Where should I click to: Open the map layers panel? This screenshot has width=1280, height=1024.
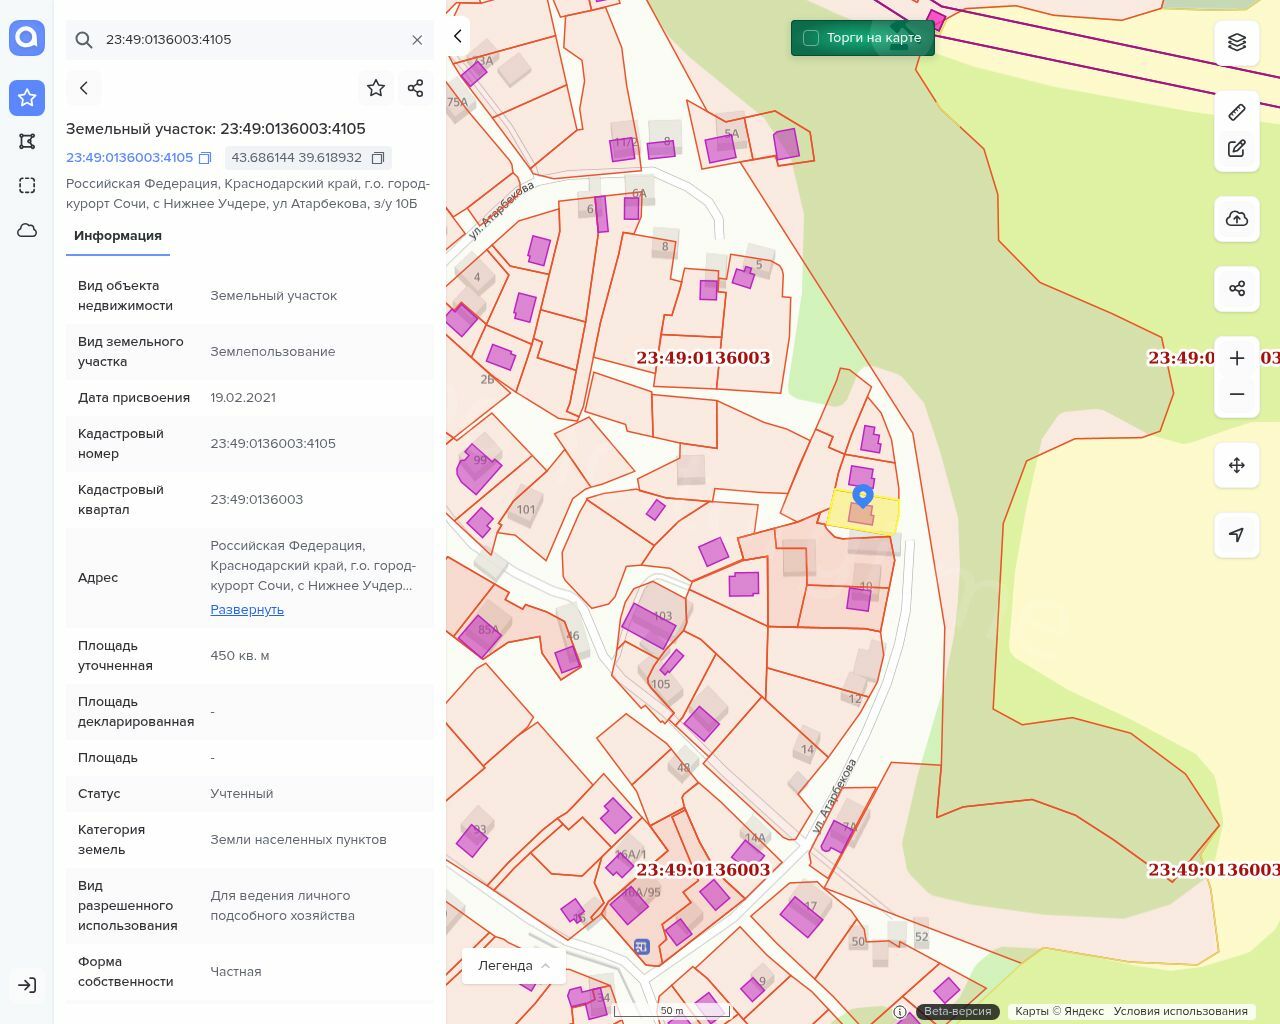[1237, 42]
